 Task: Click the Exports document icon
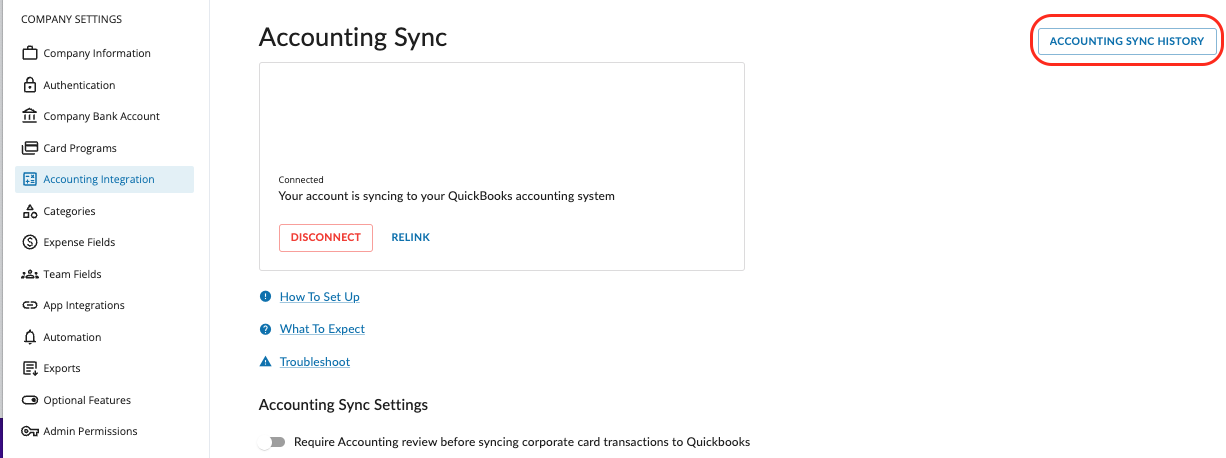tap(29, 368)
